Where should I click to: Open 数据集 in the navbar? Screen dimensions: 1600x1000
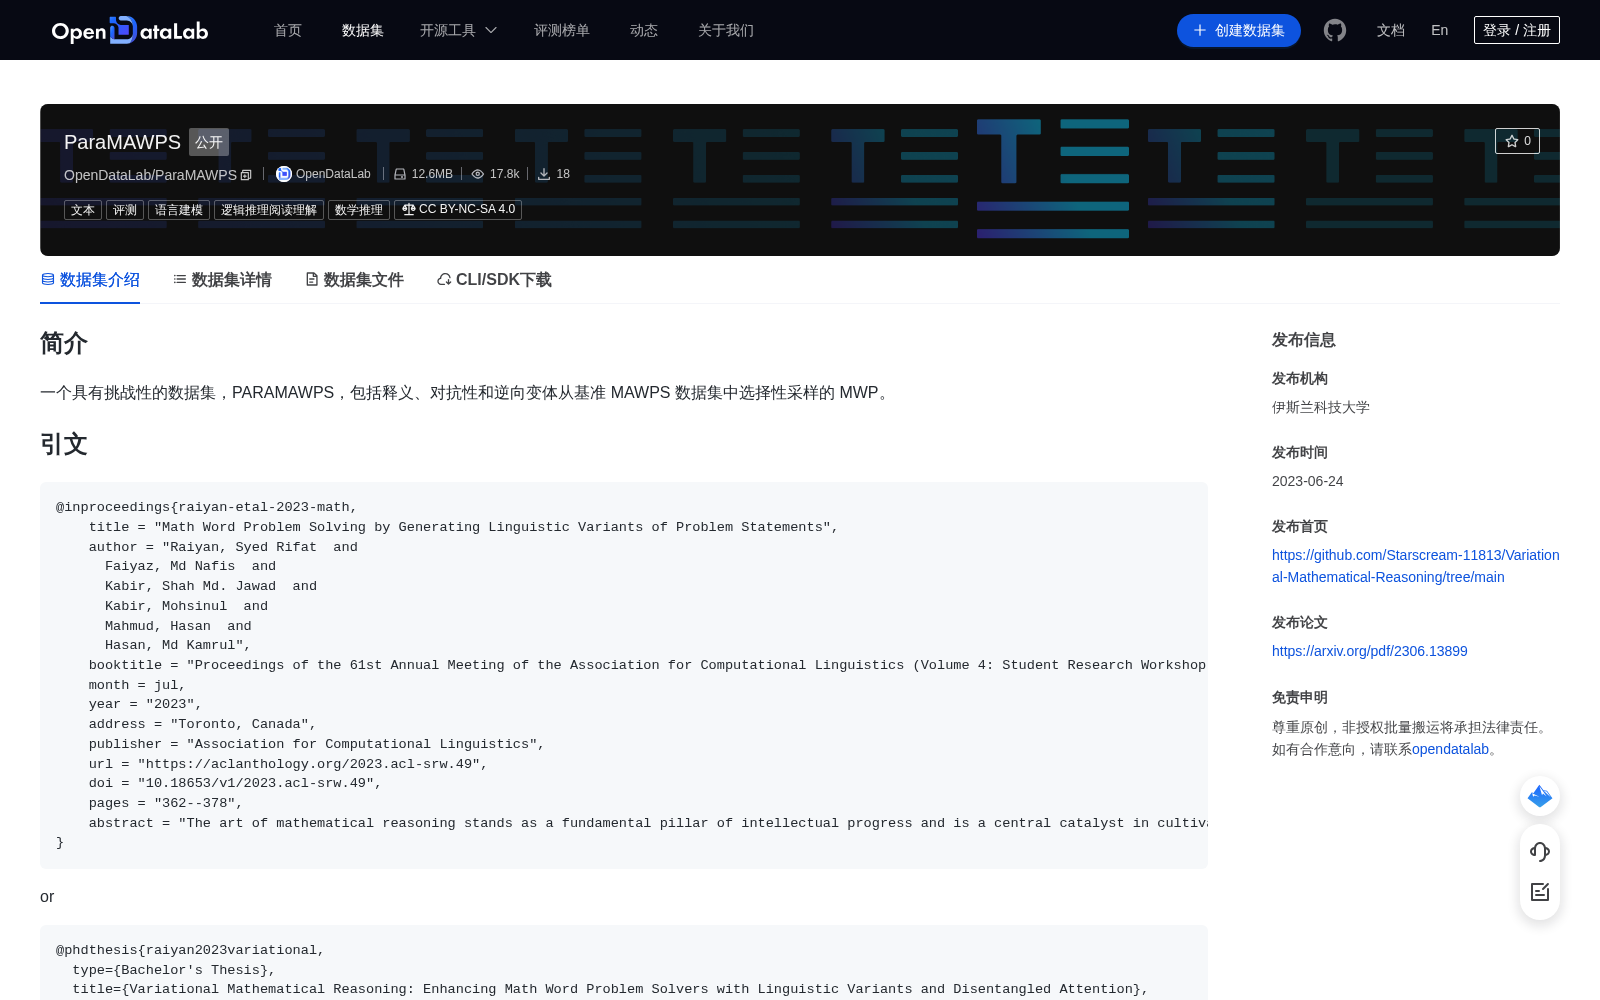click(x=363, y=30)
